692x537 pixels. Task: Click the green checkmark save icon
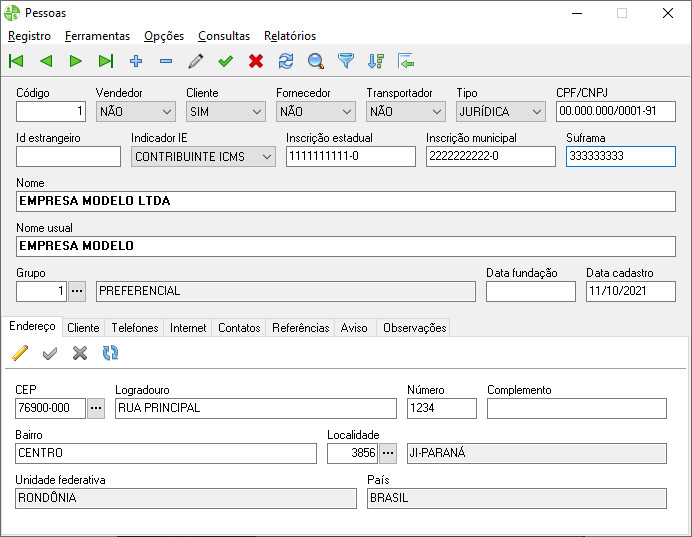[226, 62]
